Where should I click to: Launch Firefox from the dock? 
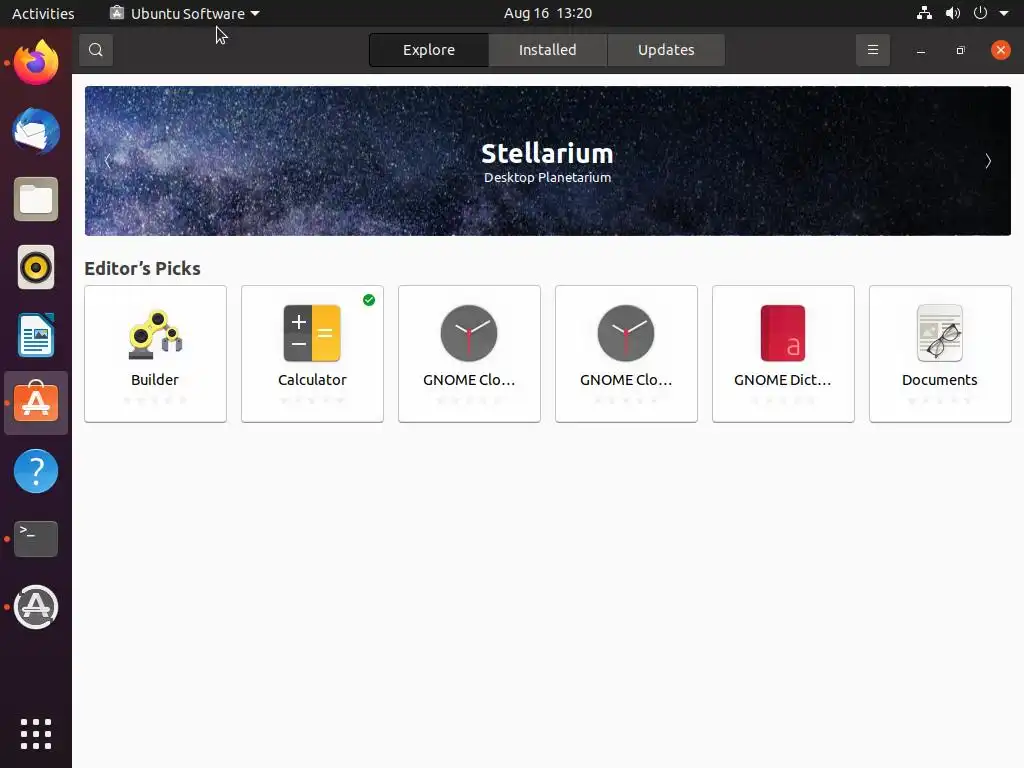pyautogui.click(x=36, y=63)
